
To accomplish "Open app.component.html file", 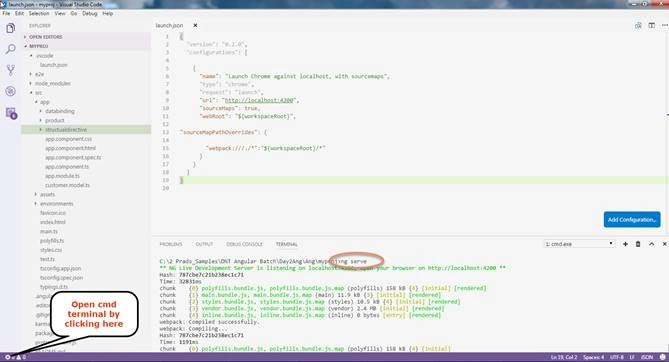I will (x=70, y=149).
